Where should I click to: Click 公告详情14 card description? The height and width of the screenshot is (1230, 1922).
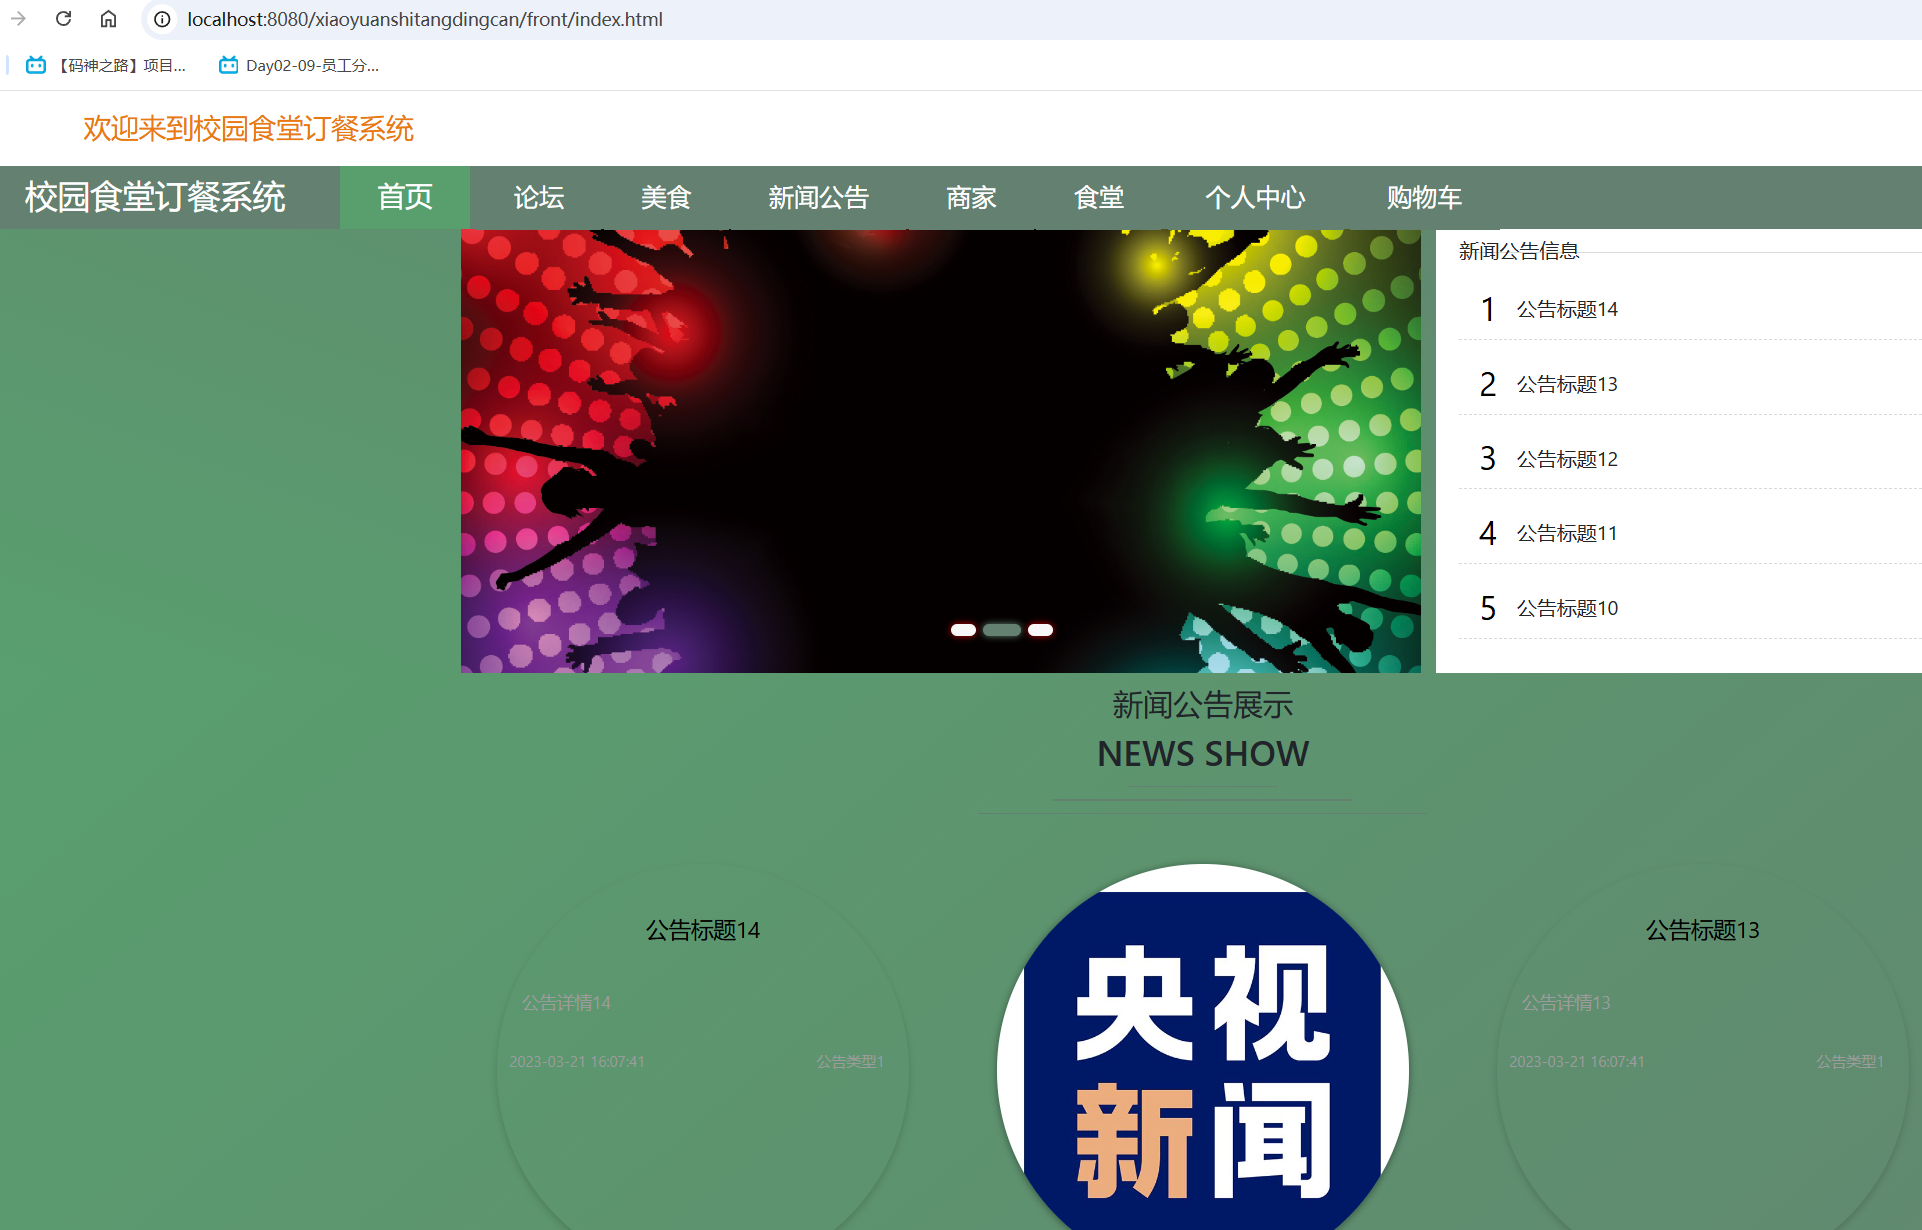(566, 1003)
